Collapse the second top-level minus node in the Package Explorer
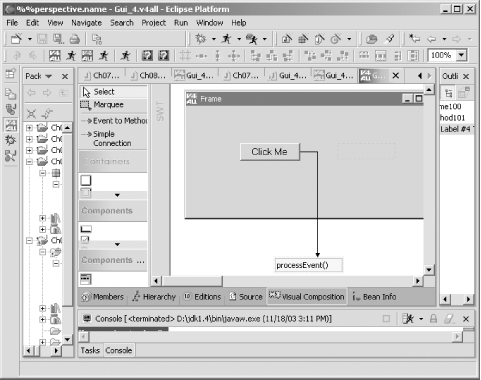This screenshot has height=380, width=481. click(29, 240)
